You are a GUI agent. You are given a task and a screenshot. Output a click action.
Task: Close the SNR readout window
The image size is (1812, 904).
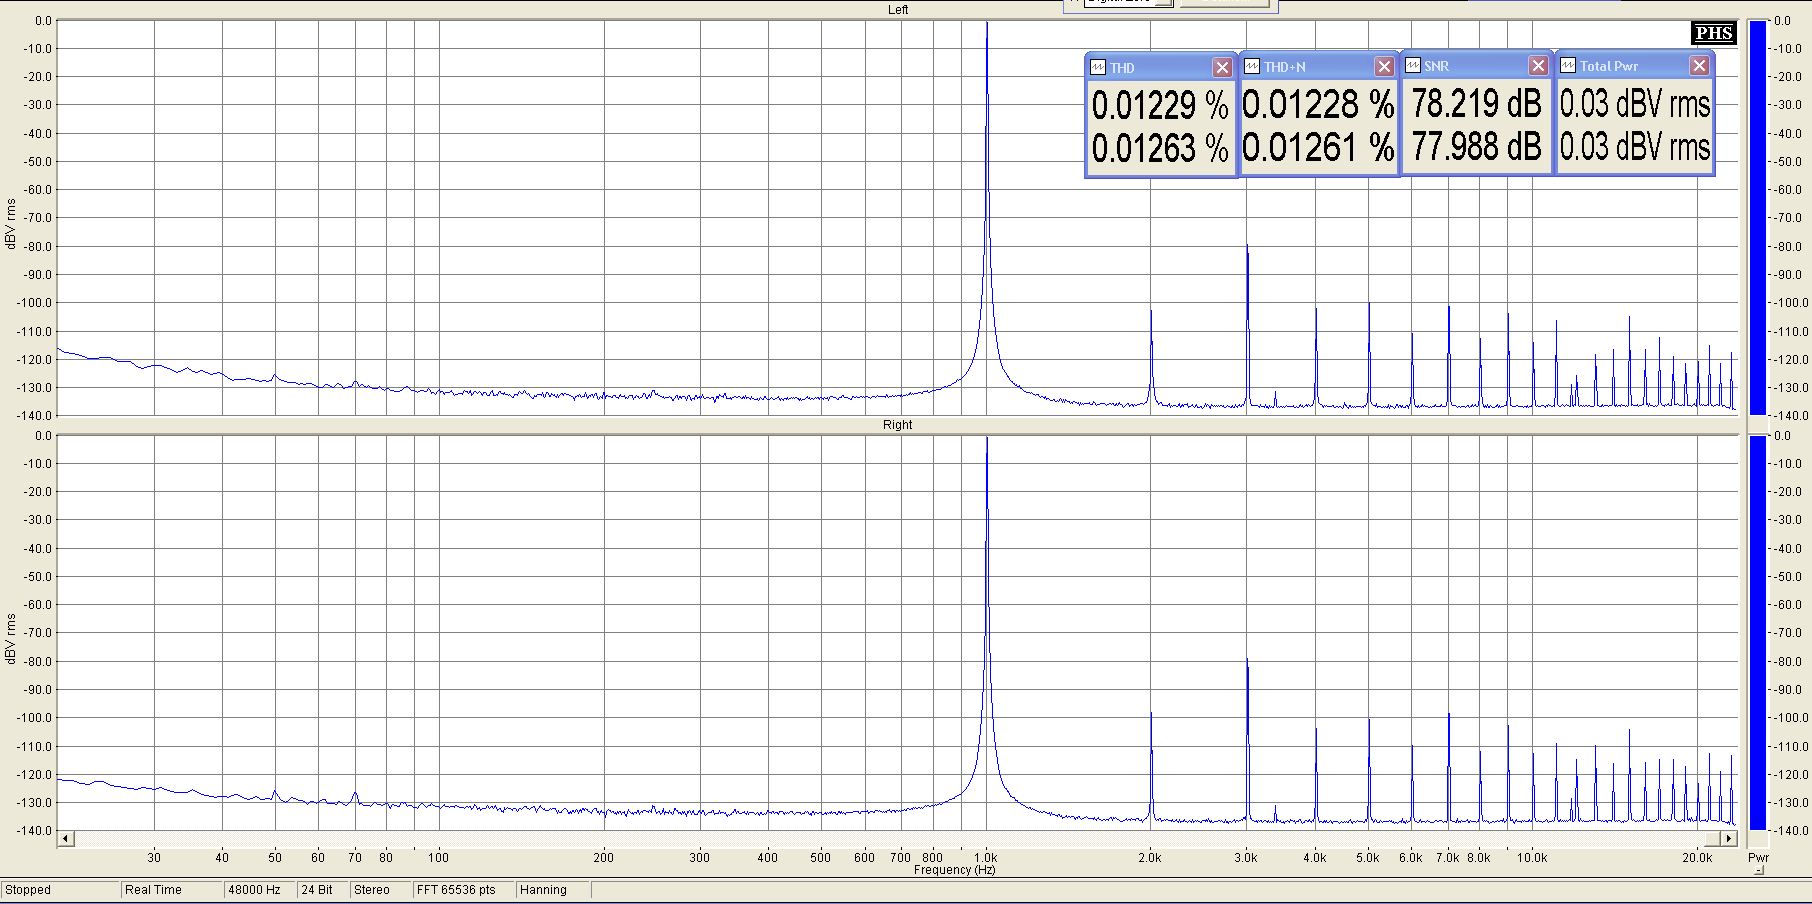point(1538,66)
